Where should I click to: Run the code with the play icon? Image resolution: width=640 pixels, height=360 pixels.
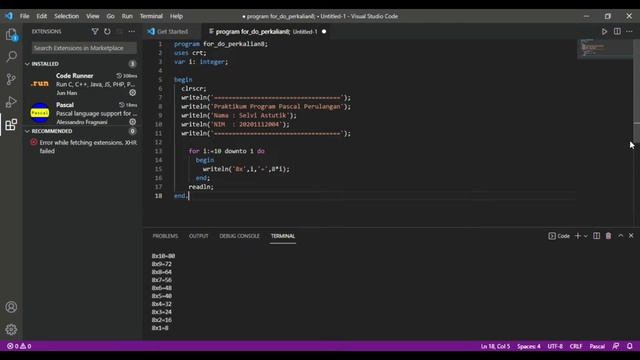pos(604,31)
